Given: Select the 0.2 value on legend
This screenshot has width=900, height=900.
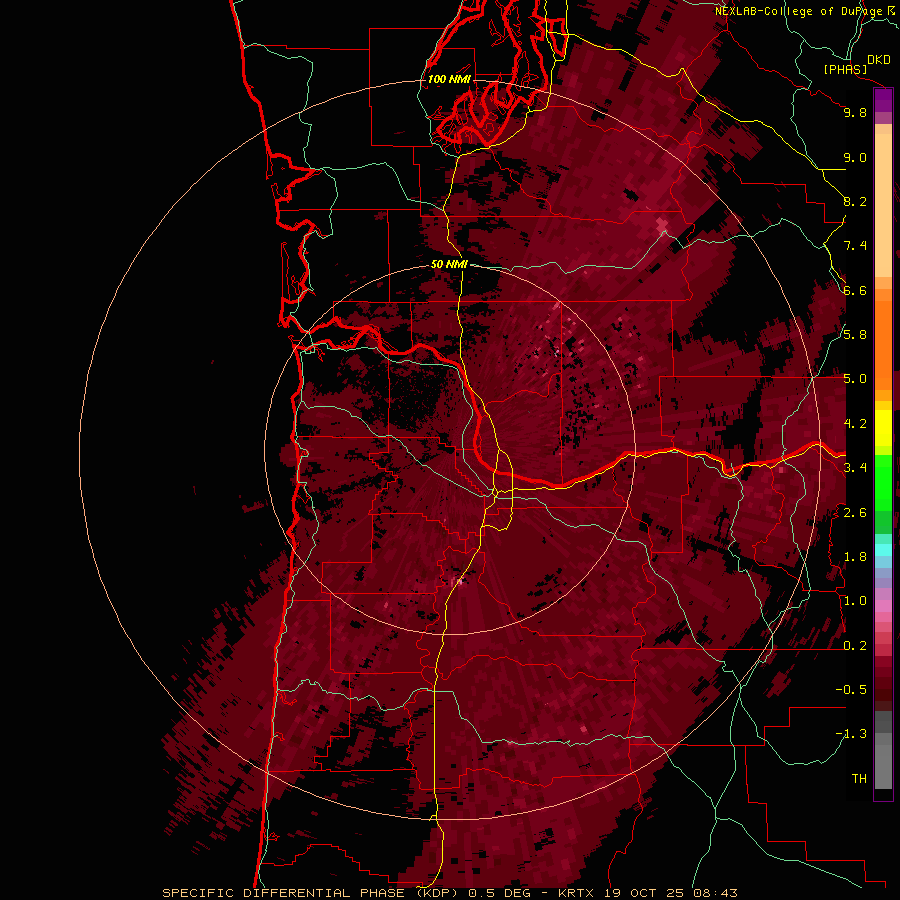Looking at the screenshot, I should tap(855, 646).
